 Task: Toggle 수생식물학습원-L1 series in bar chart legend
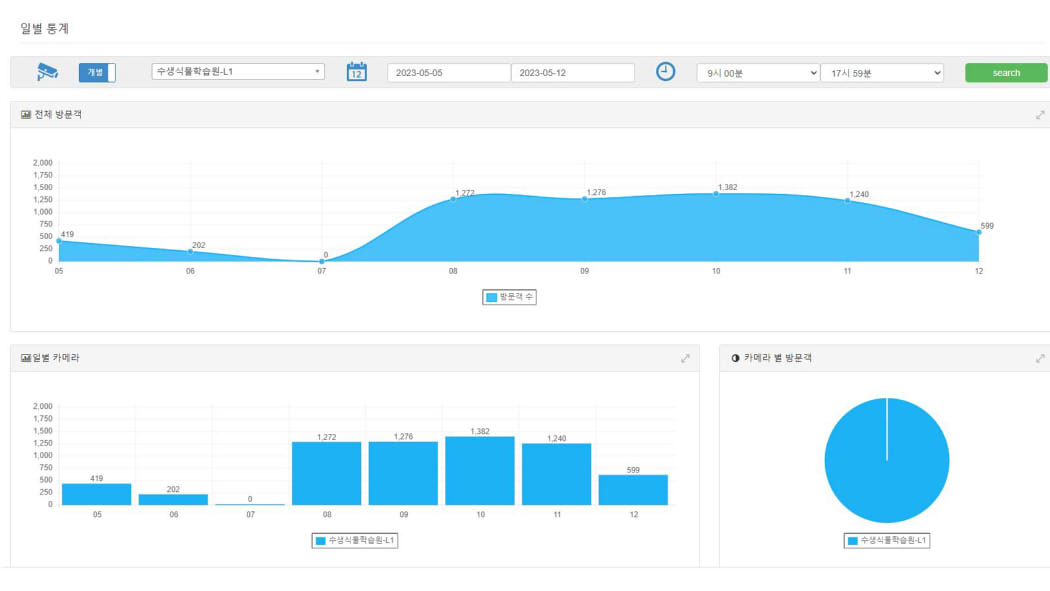[x=356, y=540]
